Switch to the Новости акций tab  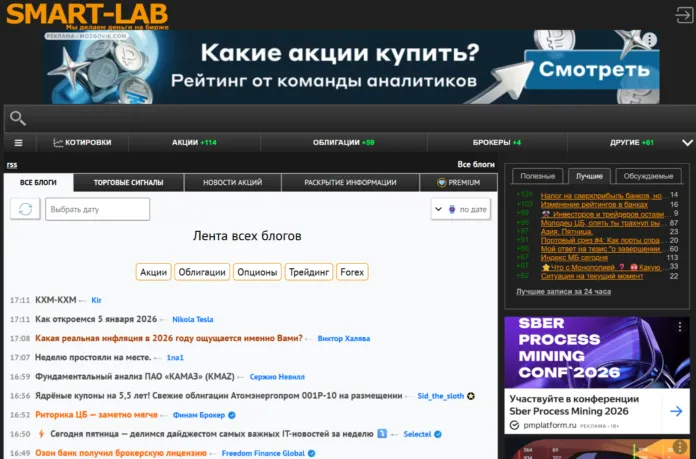click(x=233, y=182)
